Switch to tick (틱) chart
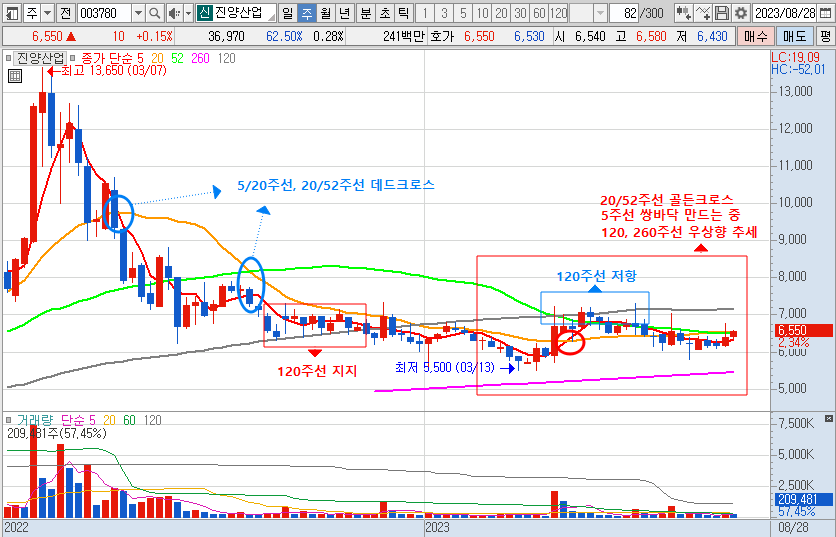Viewport: 836px width, 537px height. [x=404, y=13]
